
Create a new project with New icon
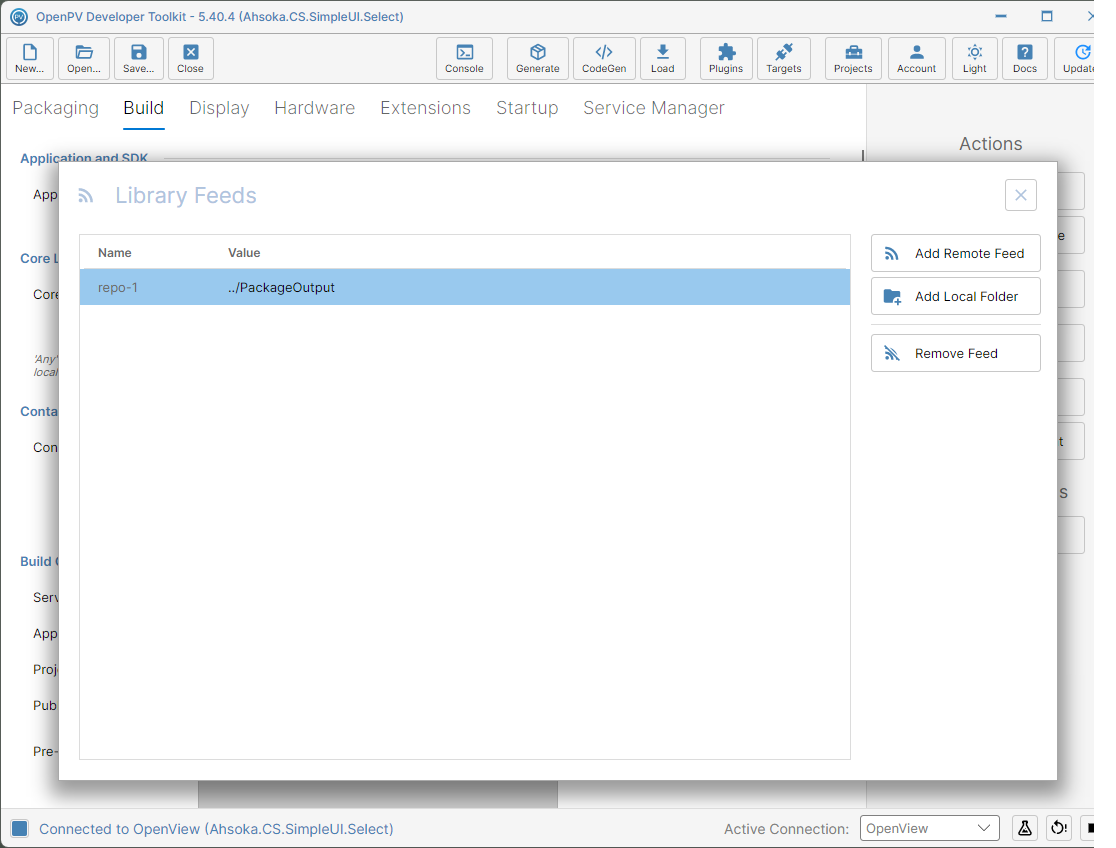tap(30, 58)
